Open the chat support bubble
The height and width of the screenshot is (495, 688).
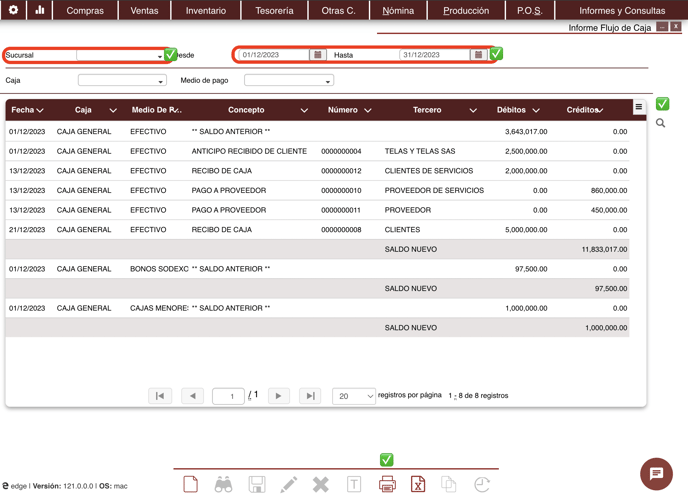pos(656,474)
